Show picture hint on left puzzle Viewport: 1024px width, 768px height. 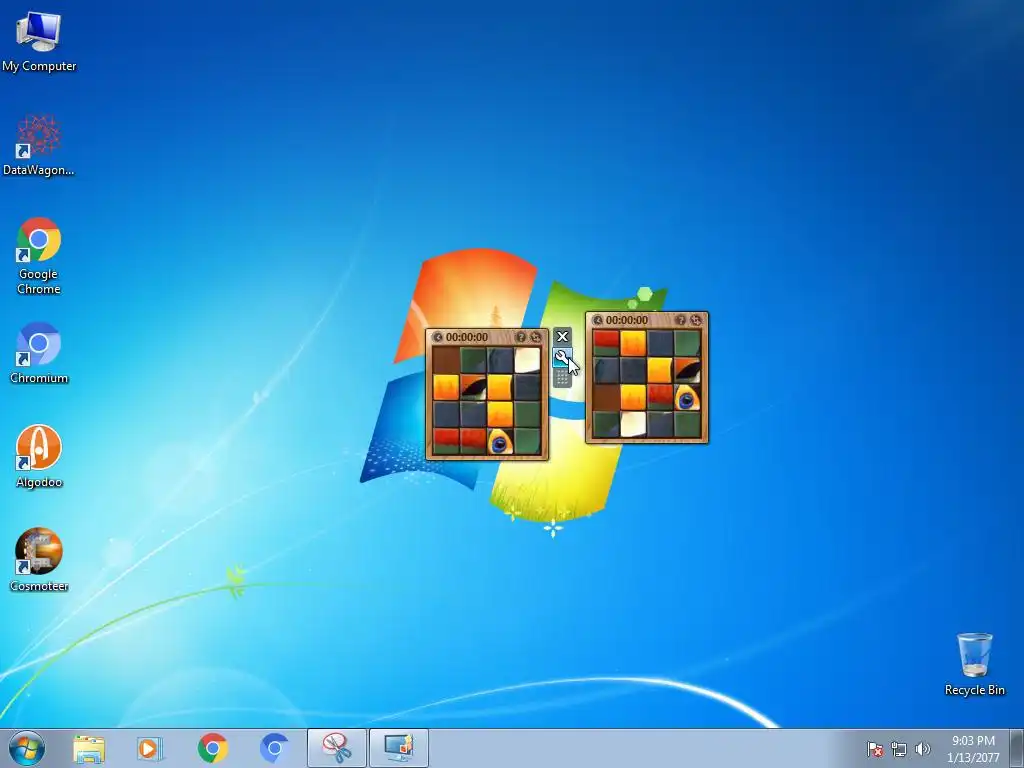(x=520, y=337)
